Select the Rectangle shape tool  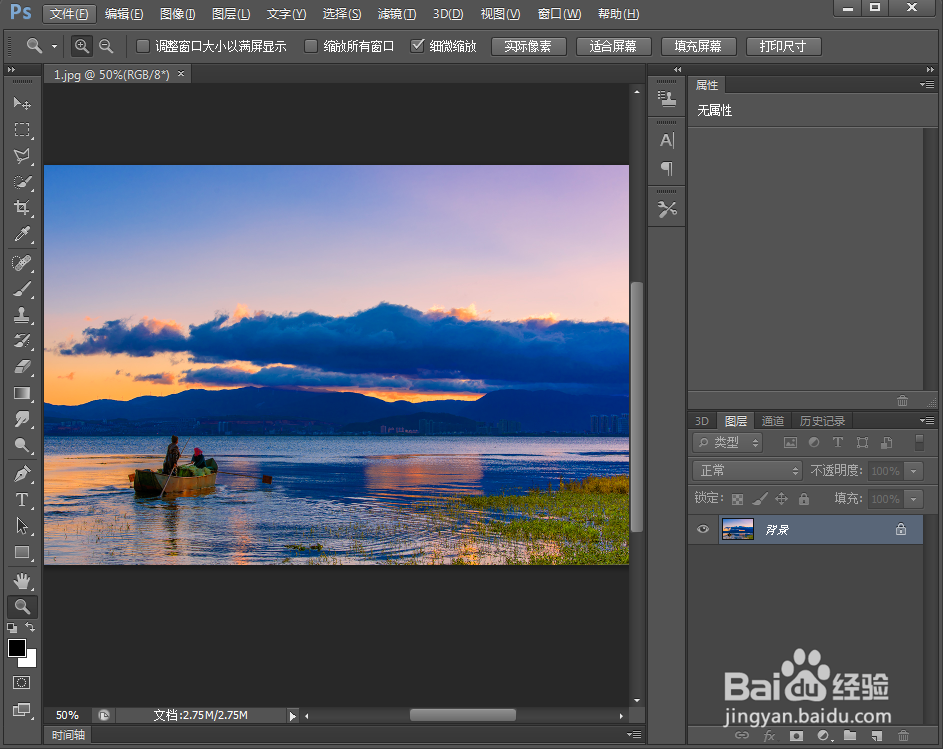click(22, 552)
